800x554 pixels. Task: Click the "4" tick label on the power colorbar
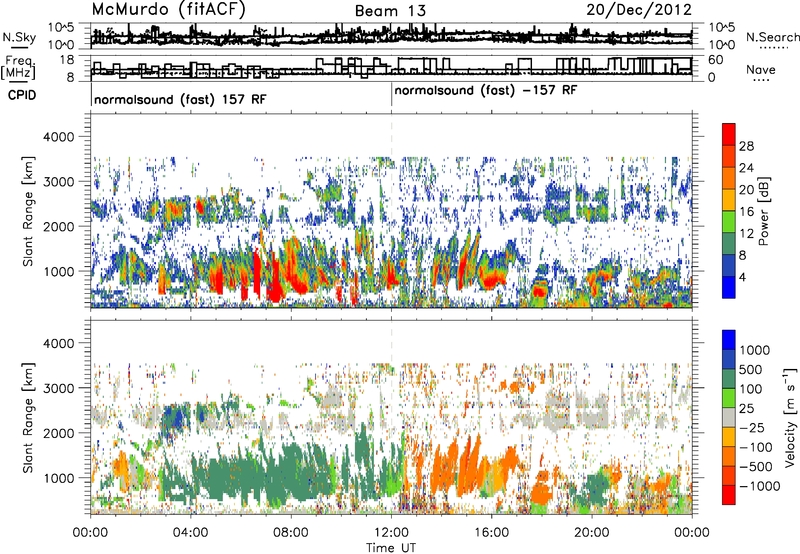coord(742,277)
